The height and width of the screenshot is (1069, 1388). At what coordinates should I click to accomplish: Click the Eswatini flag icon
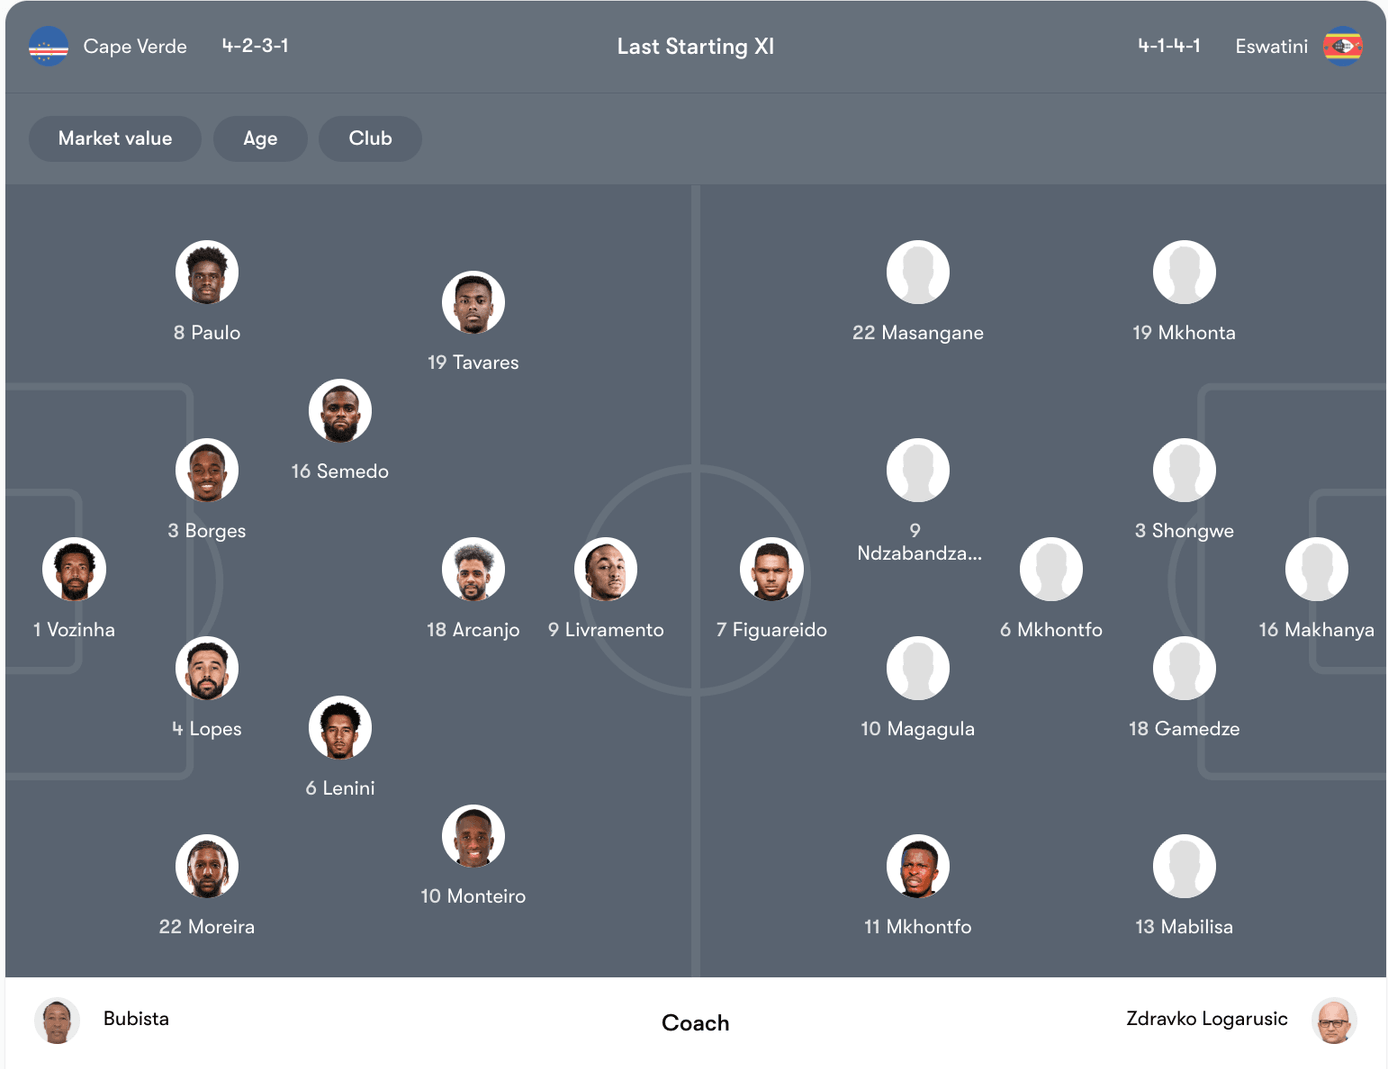click(1342, 46)
